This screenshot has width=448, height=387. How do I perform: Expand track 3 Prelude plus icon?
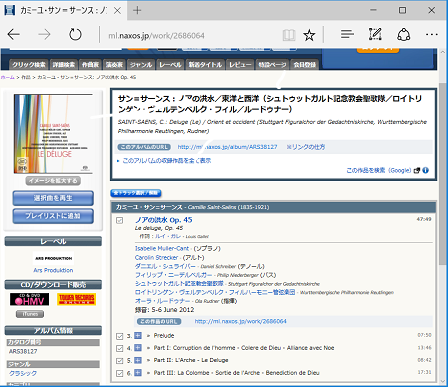pos(138,335)
